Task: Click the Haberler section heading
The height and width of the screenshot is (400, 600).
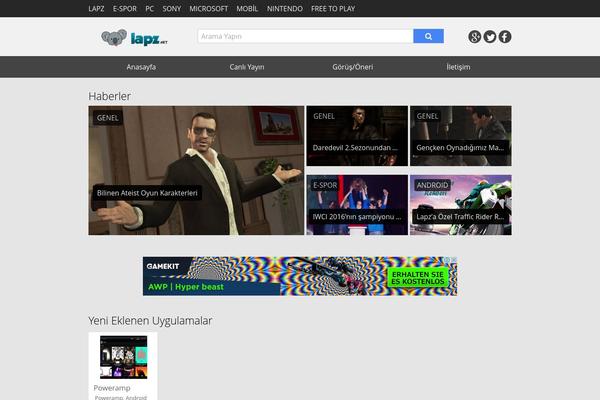Action: pos(109,96)
